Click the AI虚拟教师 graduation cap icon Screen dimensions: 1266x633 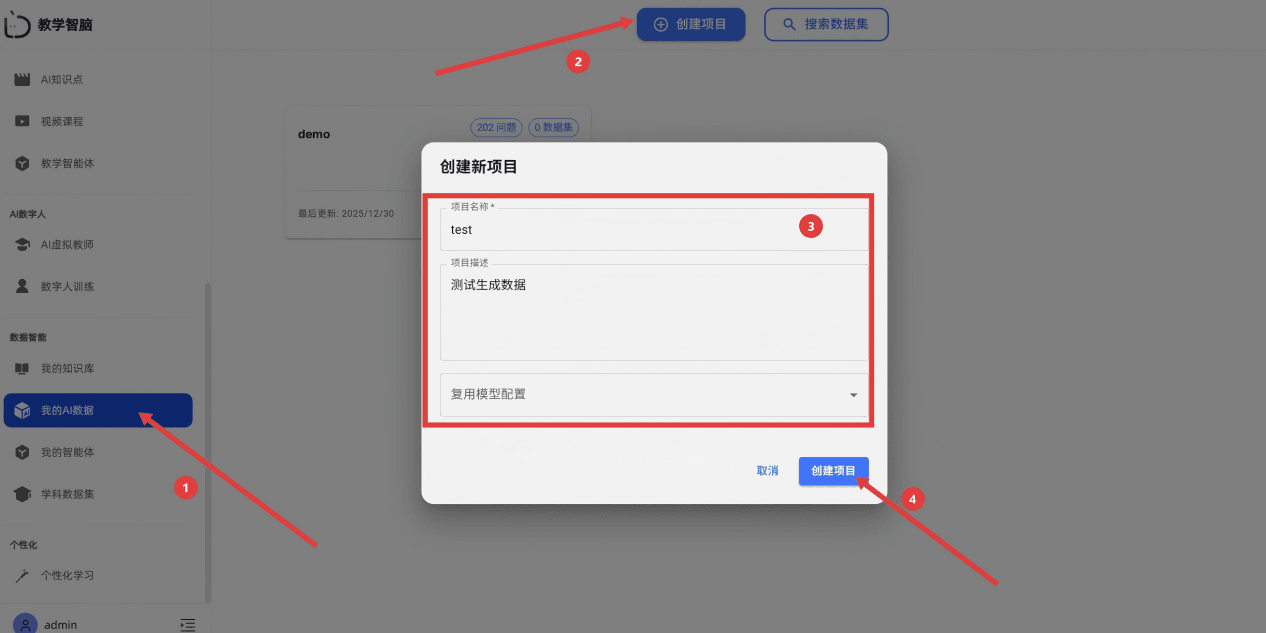coord(22,245)
